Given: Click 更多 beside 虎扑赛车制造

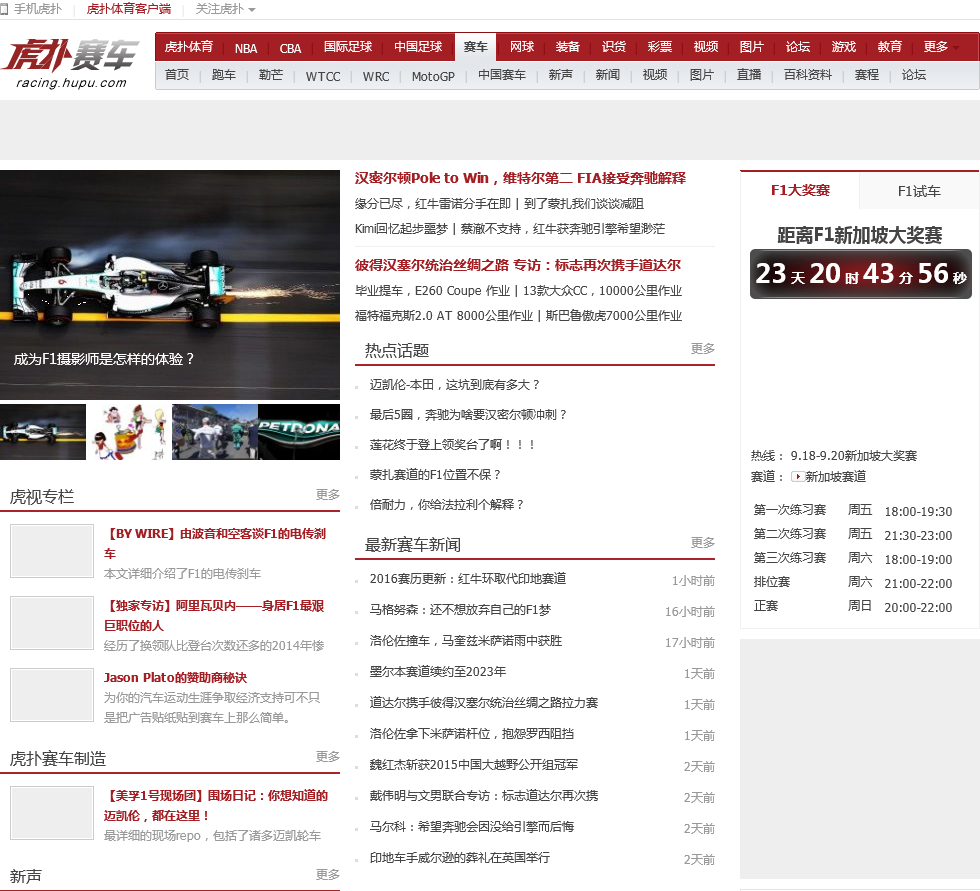Looking at the screenshot, I should coord(328,757).
